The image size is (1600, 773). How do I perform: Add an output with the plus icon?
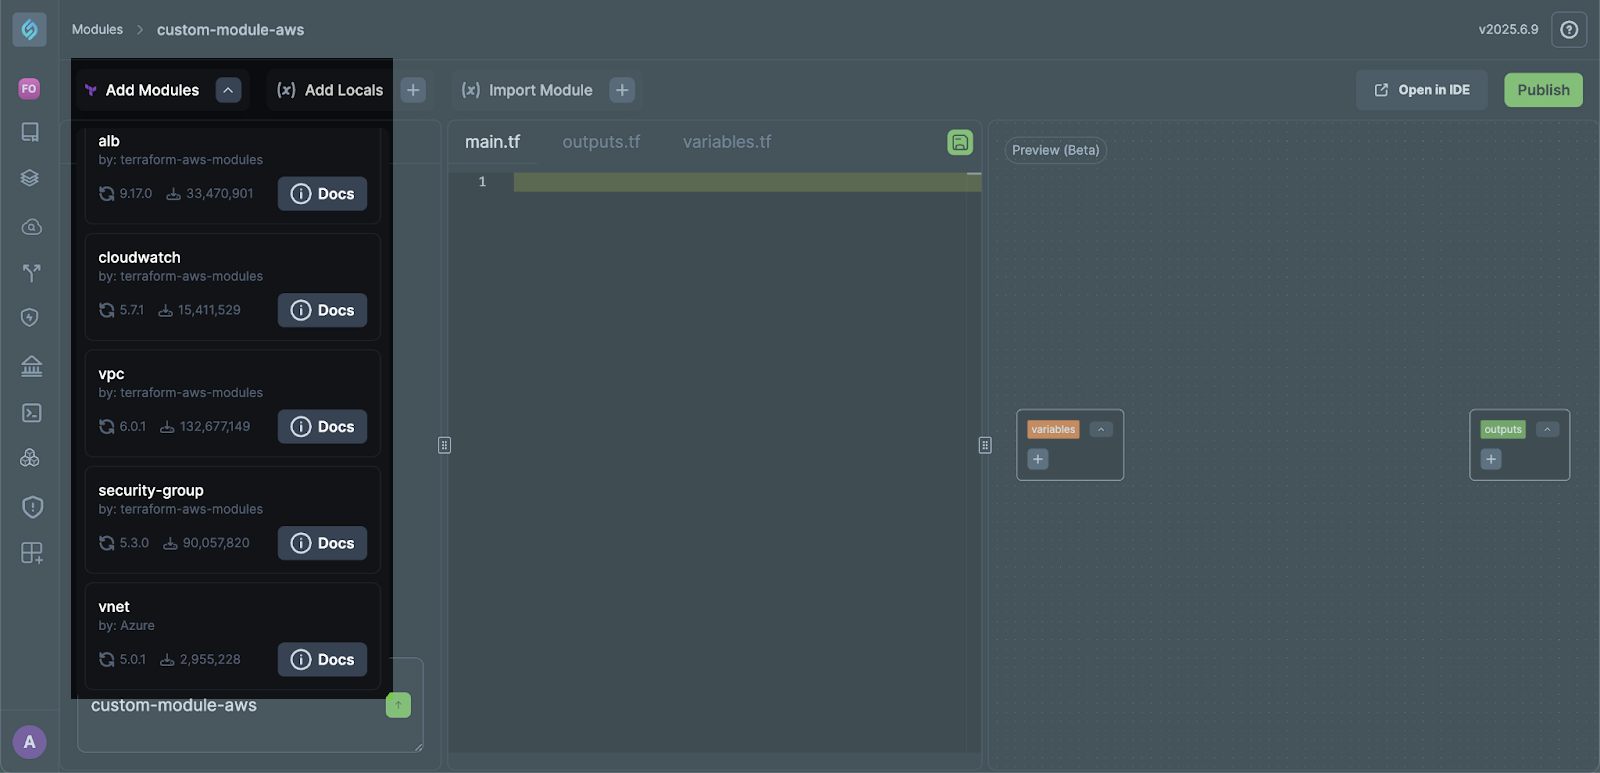pyautogui.click(x=1491, y=459)
